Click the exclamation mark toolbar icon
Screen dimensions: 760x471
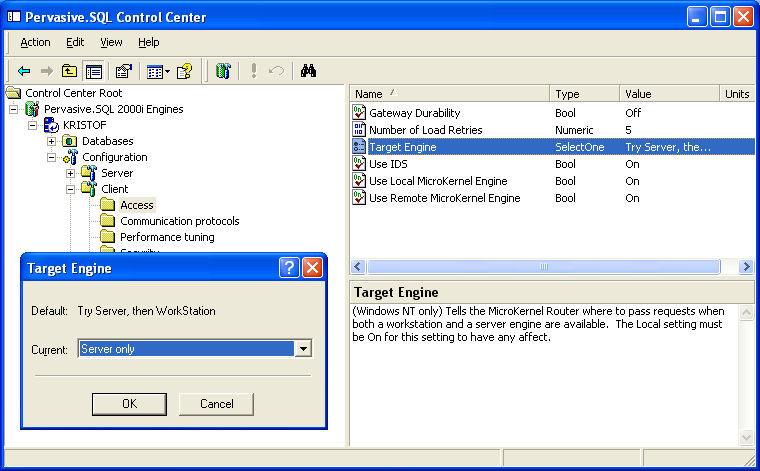click(253, 71)
